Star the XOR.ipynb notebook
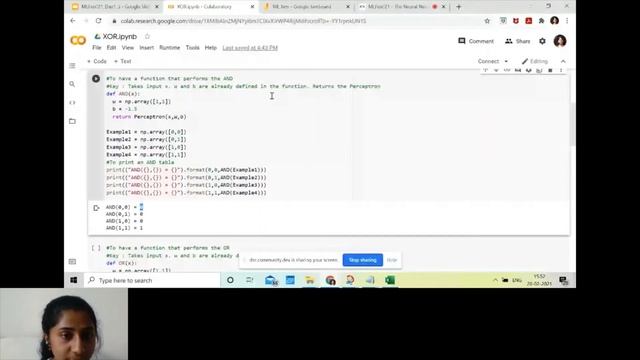640x360 pixels. (x=147, y=36)
